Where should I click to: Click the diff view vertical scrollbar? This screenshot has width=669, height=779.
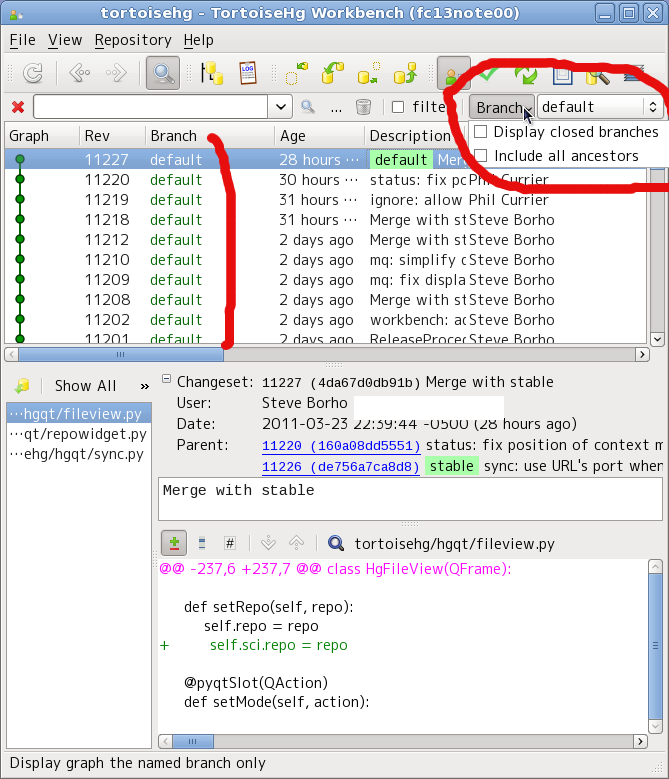coord(656,646)
